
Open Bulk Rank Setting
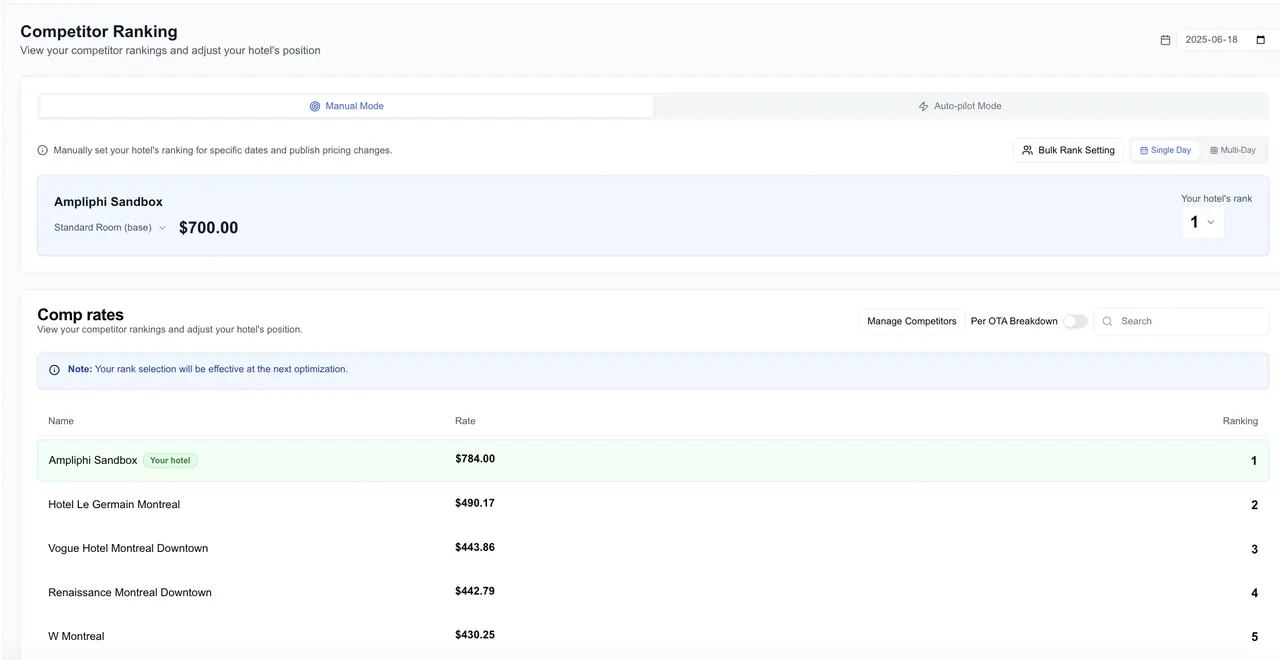coord(1068,150)
